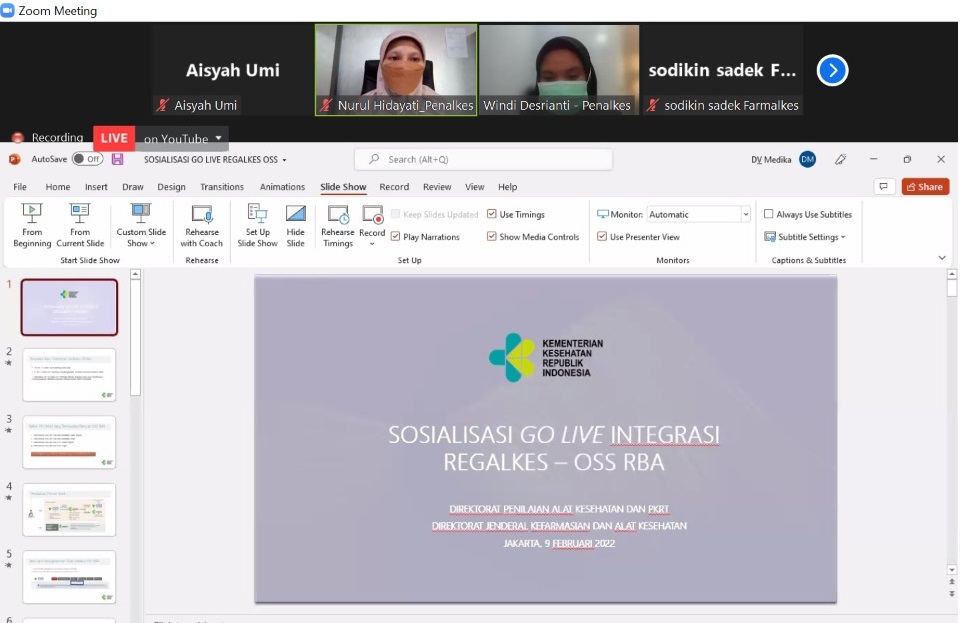Click the Hide Slide button
This screenshot has width=960, height=623.
[x=295, y=225]
